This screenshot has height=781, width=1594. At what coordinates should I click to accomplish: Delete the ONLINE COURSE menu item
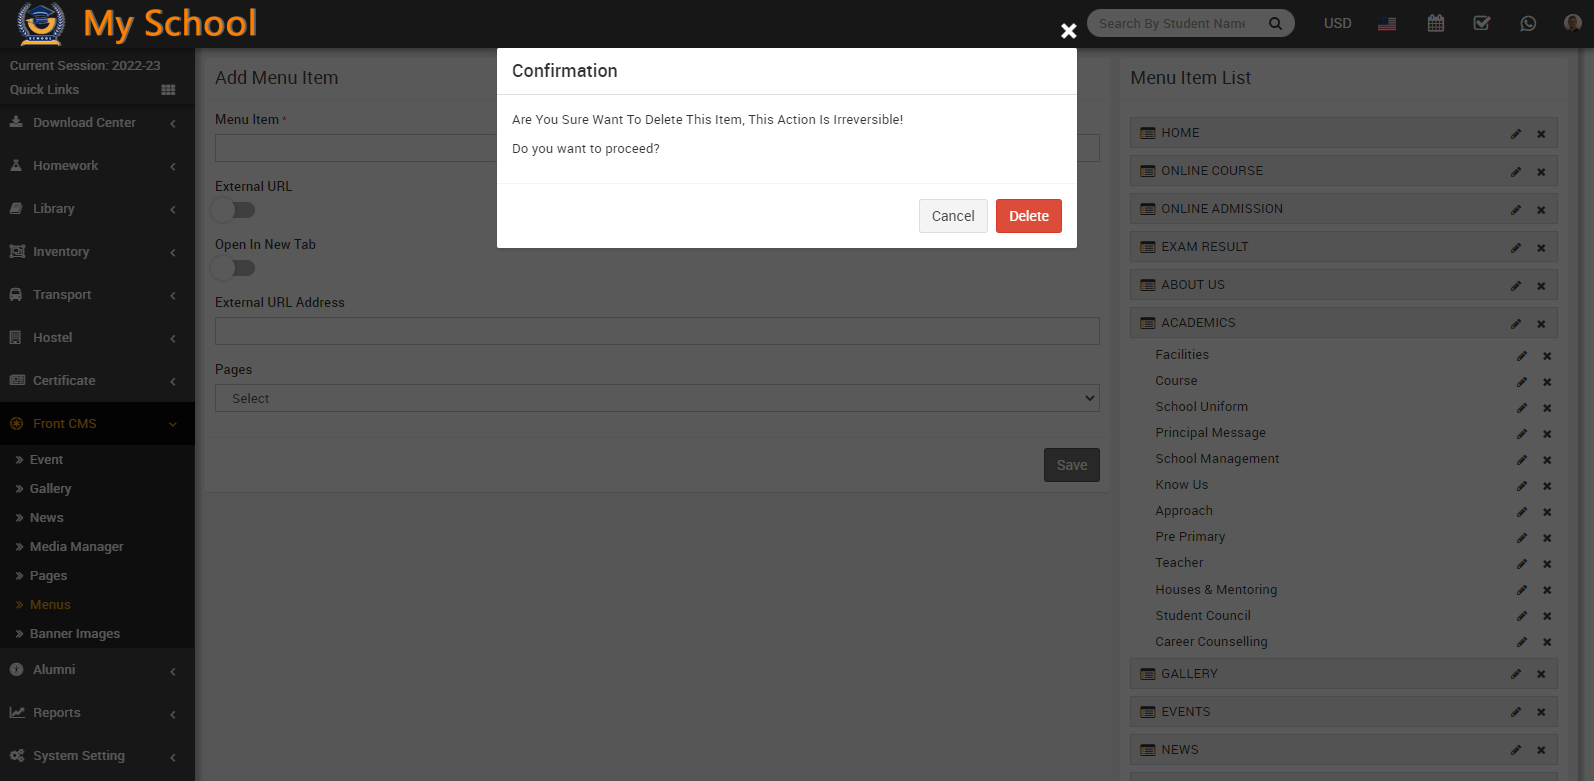coord(1541,172)
